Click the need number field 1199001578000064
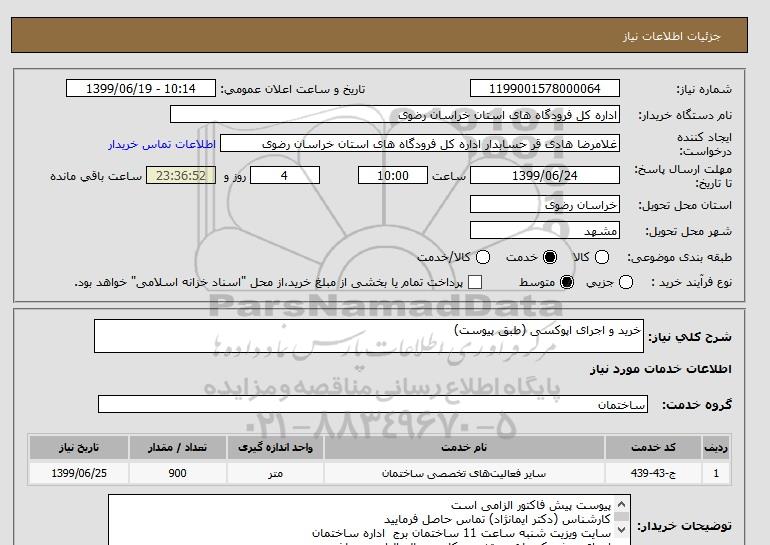Viewport: 770px width, 545px height. point(545,89)
